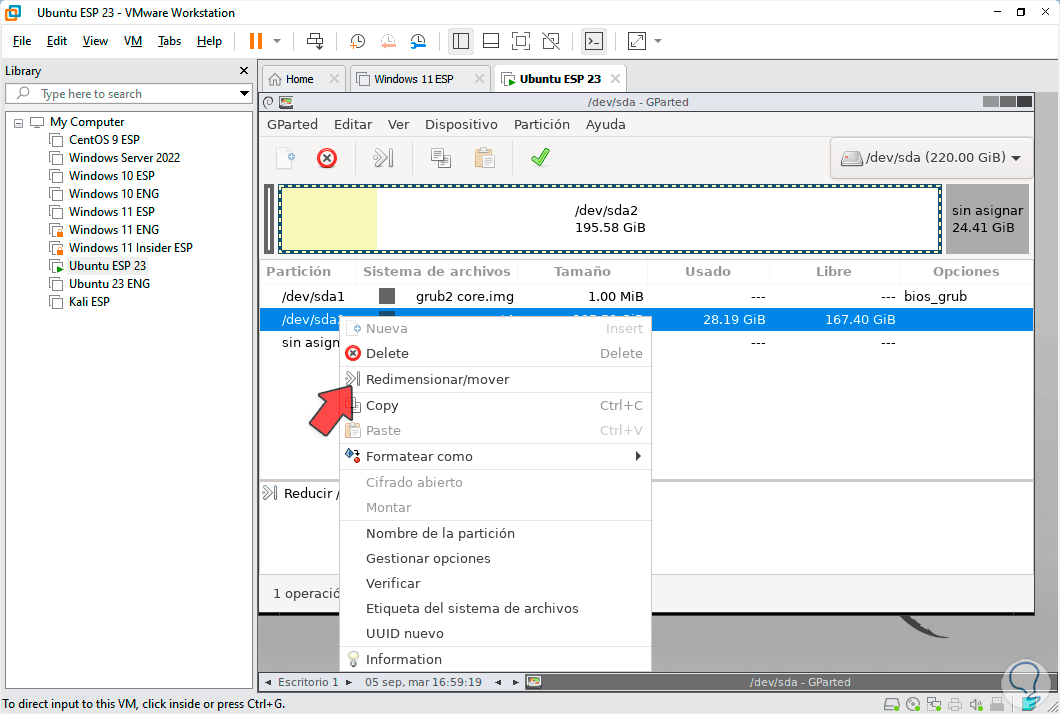Open the VMware View menu
Screen dimensions: 1060x714
pos(95,41)
